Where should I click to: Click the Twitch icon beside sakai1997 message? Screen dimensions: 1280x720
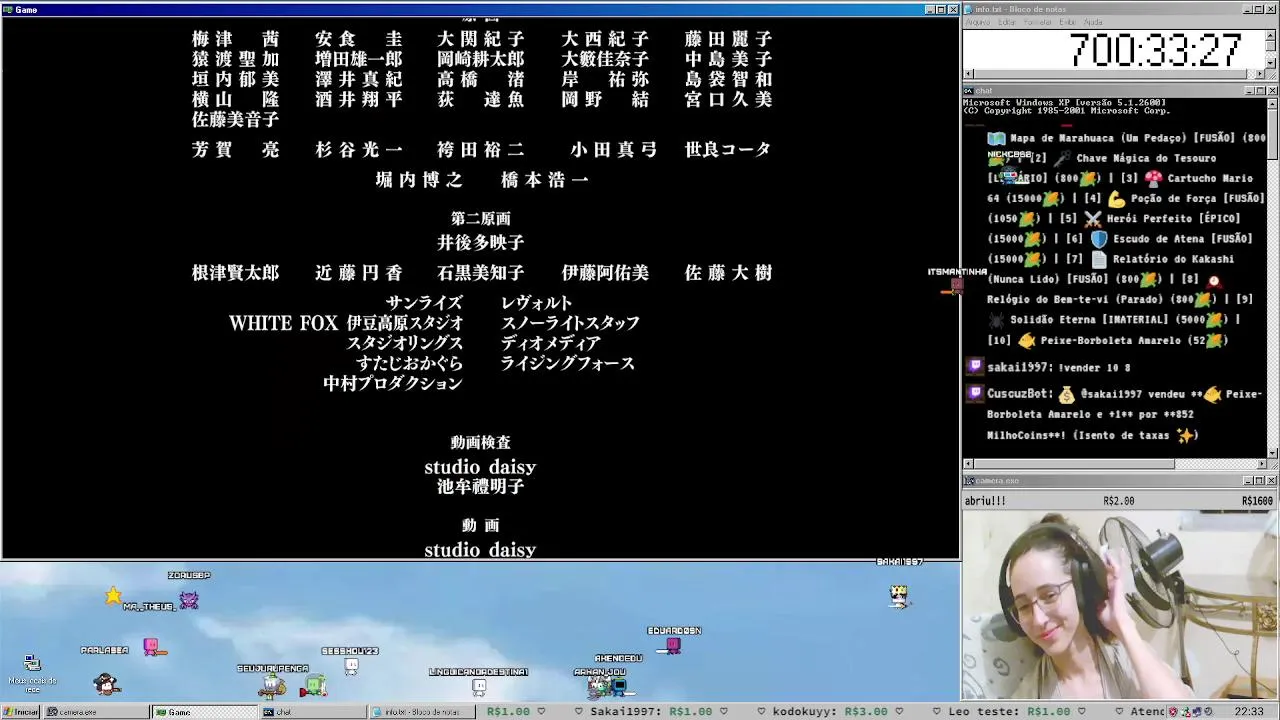[x=975, y=367]
